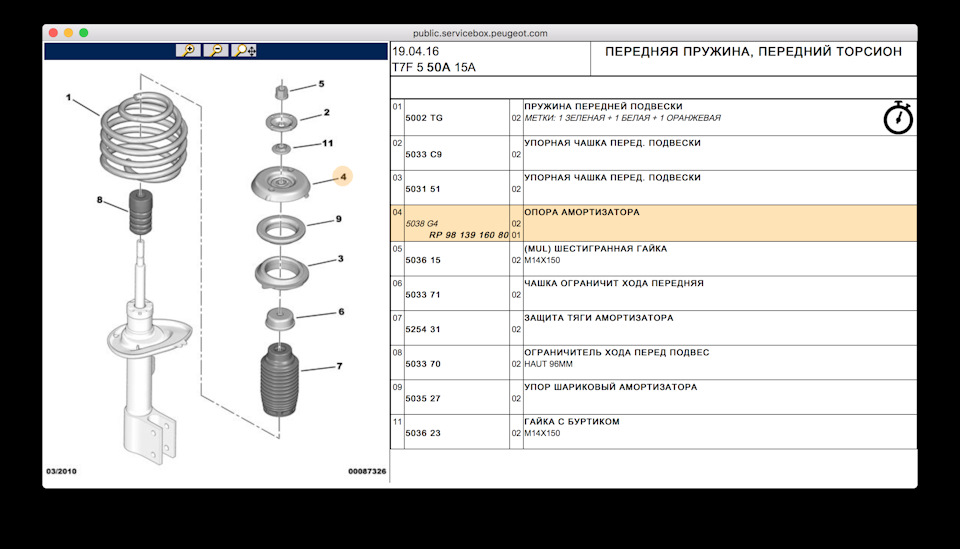Image resolution: width=960 pixels, height=549 pixels.
Task: Click replacement part RP 98 139 160 80
Action: click(x=468, y=235)
